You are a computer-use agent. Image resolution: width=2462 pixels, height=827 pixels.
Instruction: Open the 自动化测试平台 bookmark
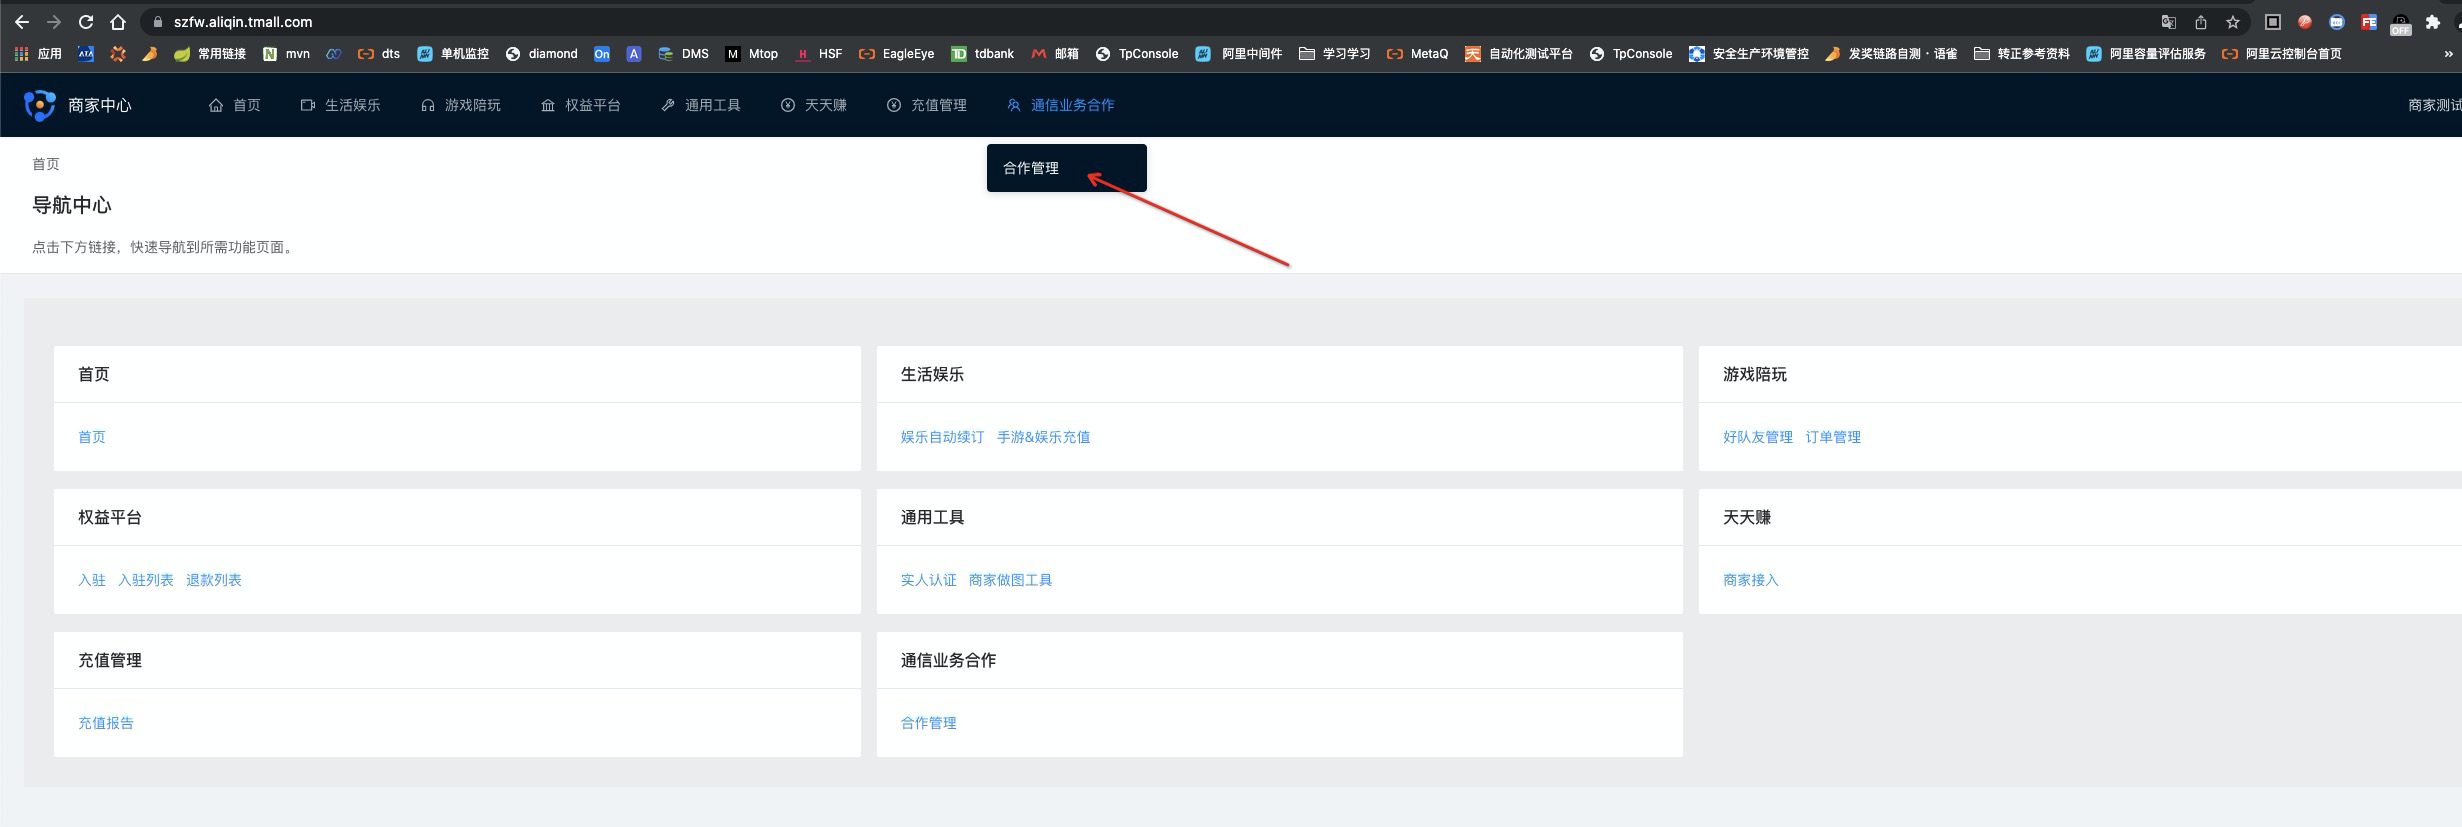coord(1519,54)
